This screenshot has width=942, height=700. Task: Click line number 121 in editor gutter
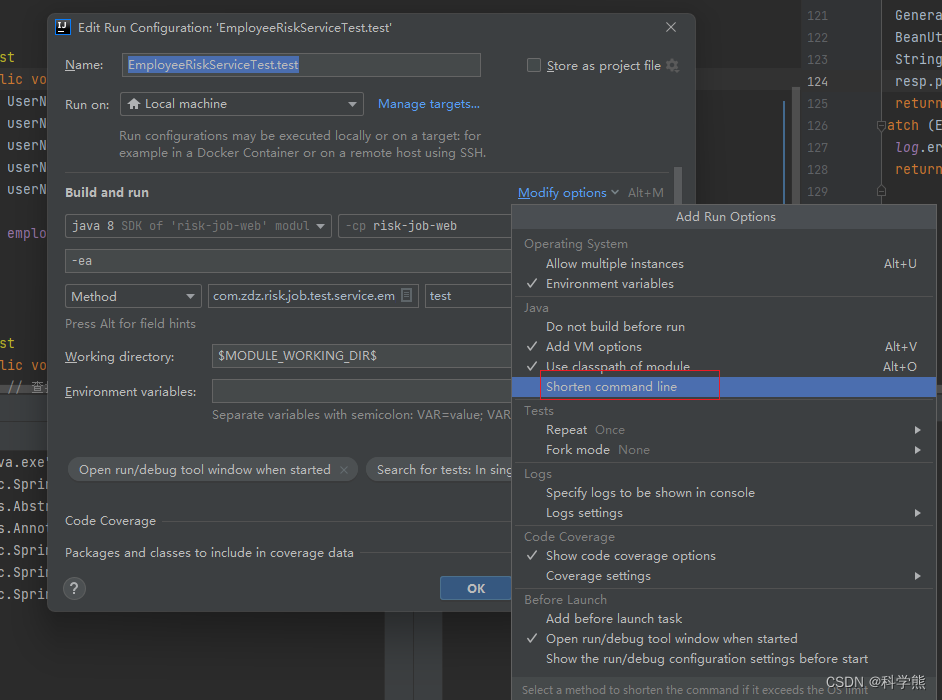coord(817,16)
